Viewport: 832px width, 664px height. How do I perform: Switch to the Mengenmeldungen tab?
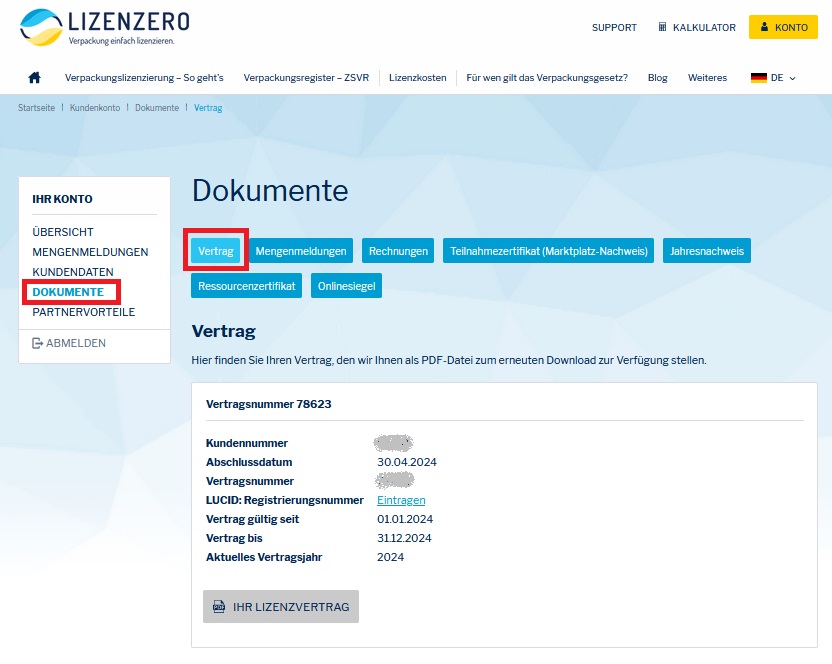click(301, 251)
